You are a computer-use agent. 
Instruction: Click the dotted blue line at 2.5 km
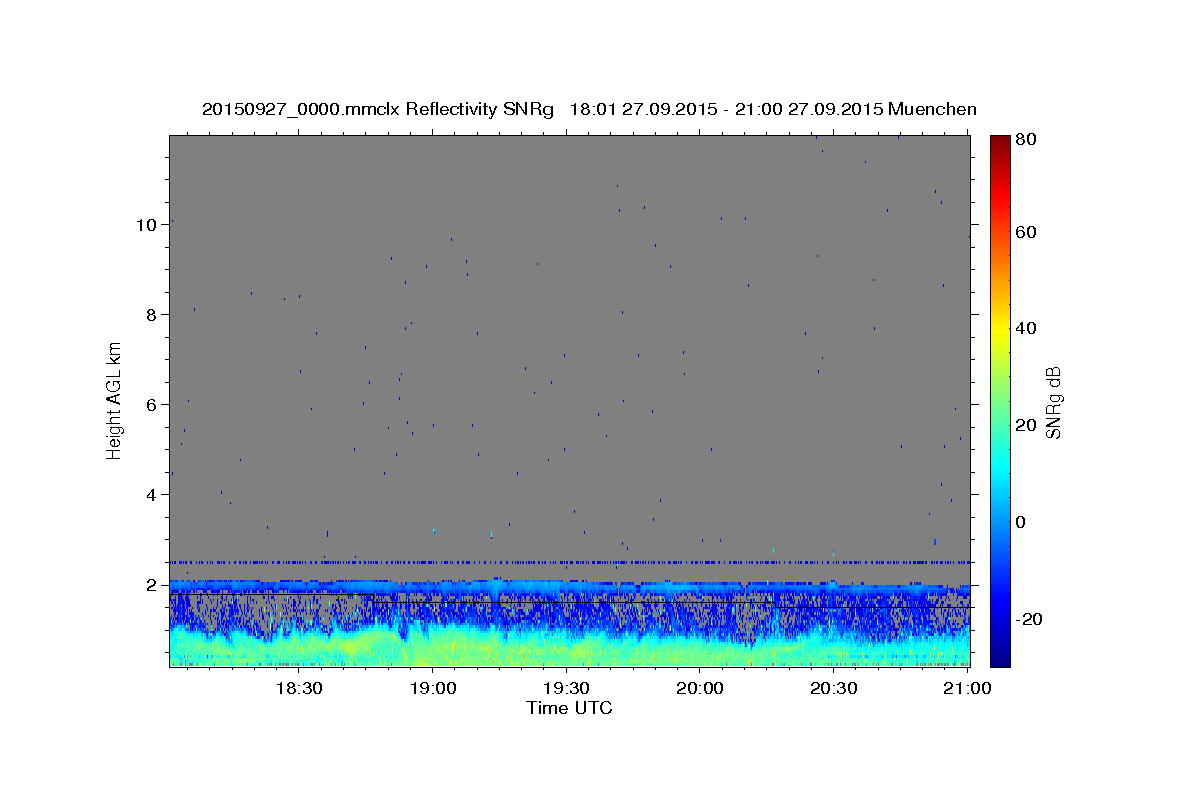tap(569, 562)
